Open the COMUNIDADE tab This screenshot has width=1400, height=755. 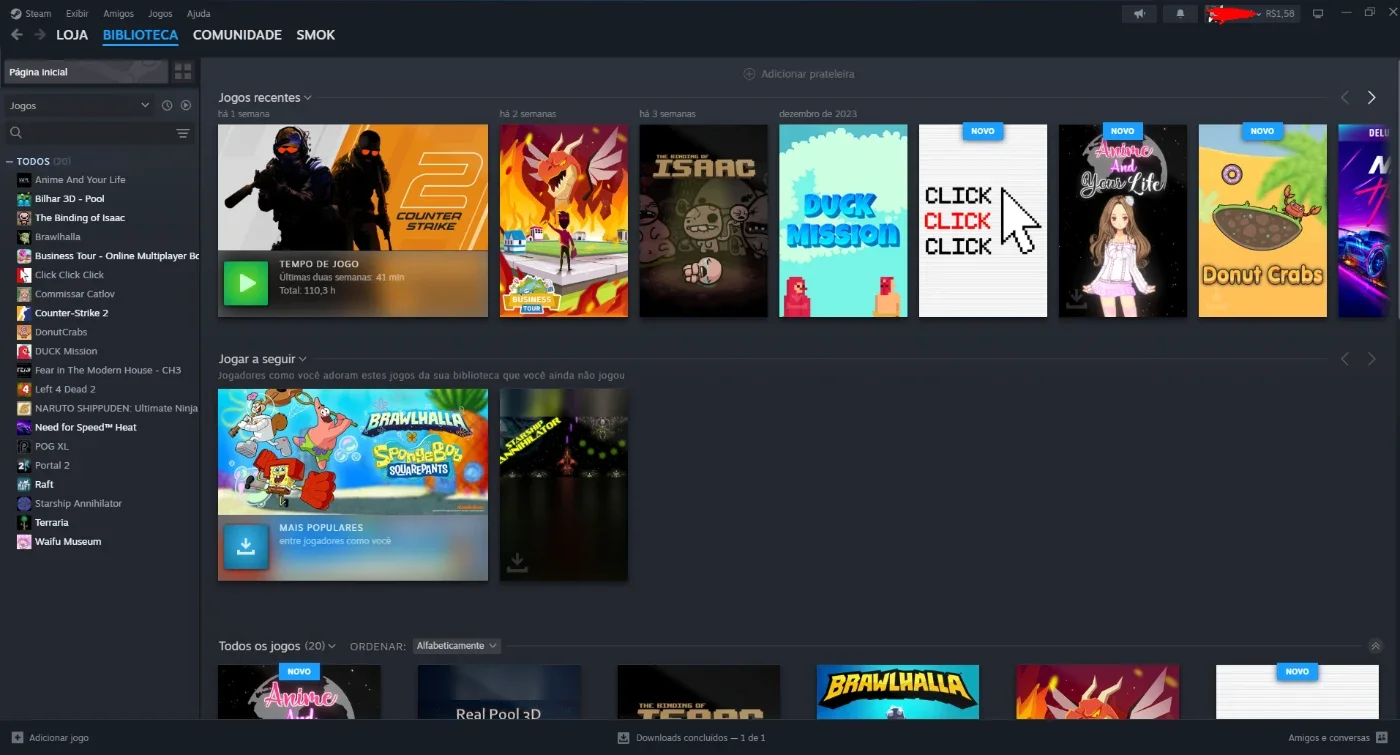(x=237, y=35)
